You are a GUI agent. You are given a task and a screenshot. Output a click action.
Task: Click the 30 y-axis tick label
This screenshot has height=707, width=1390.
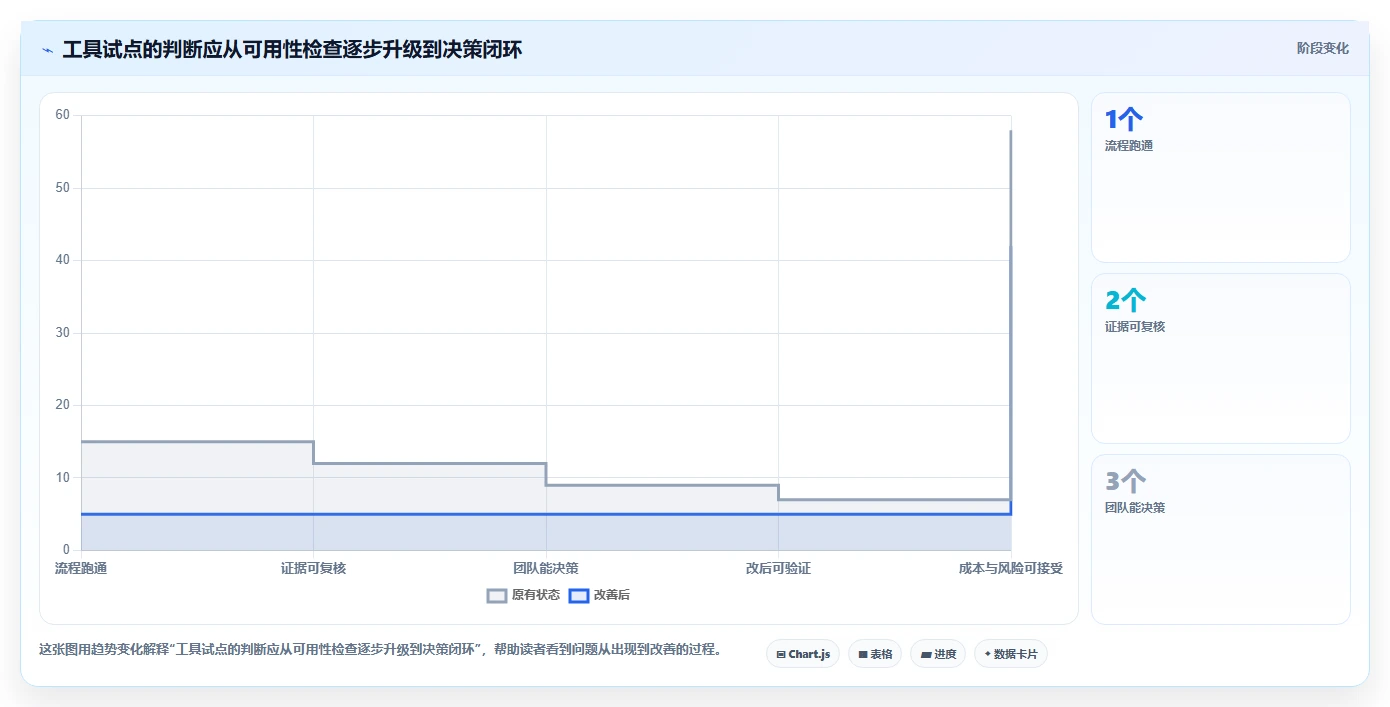tap(63, 333)
